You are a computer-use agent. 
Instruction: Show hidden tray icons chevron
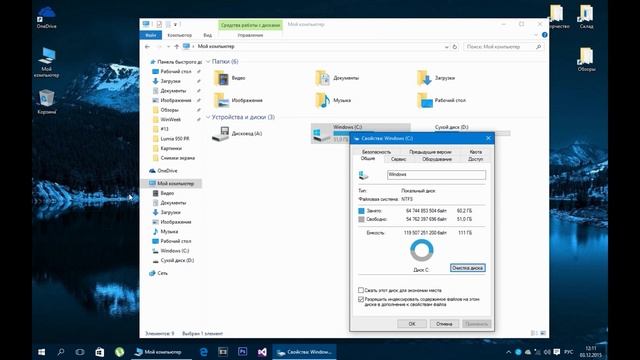[509, 352]
